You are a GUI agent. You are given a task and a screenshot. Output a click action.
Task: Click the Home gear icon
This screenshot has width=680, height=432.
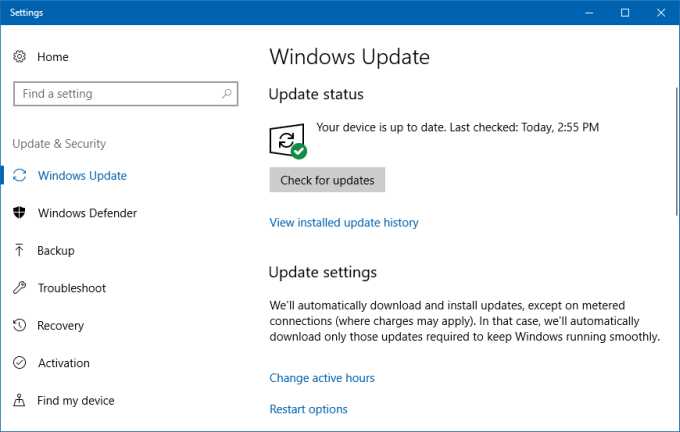tap(19, 56)
